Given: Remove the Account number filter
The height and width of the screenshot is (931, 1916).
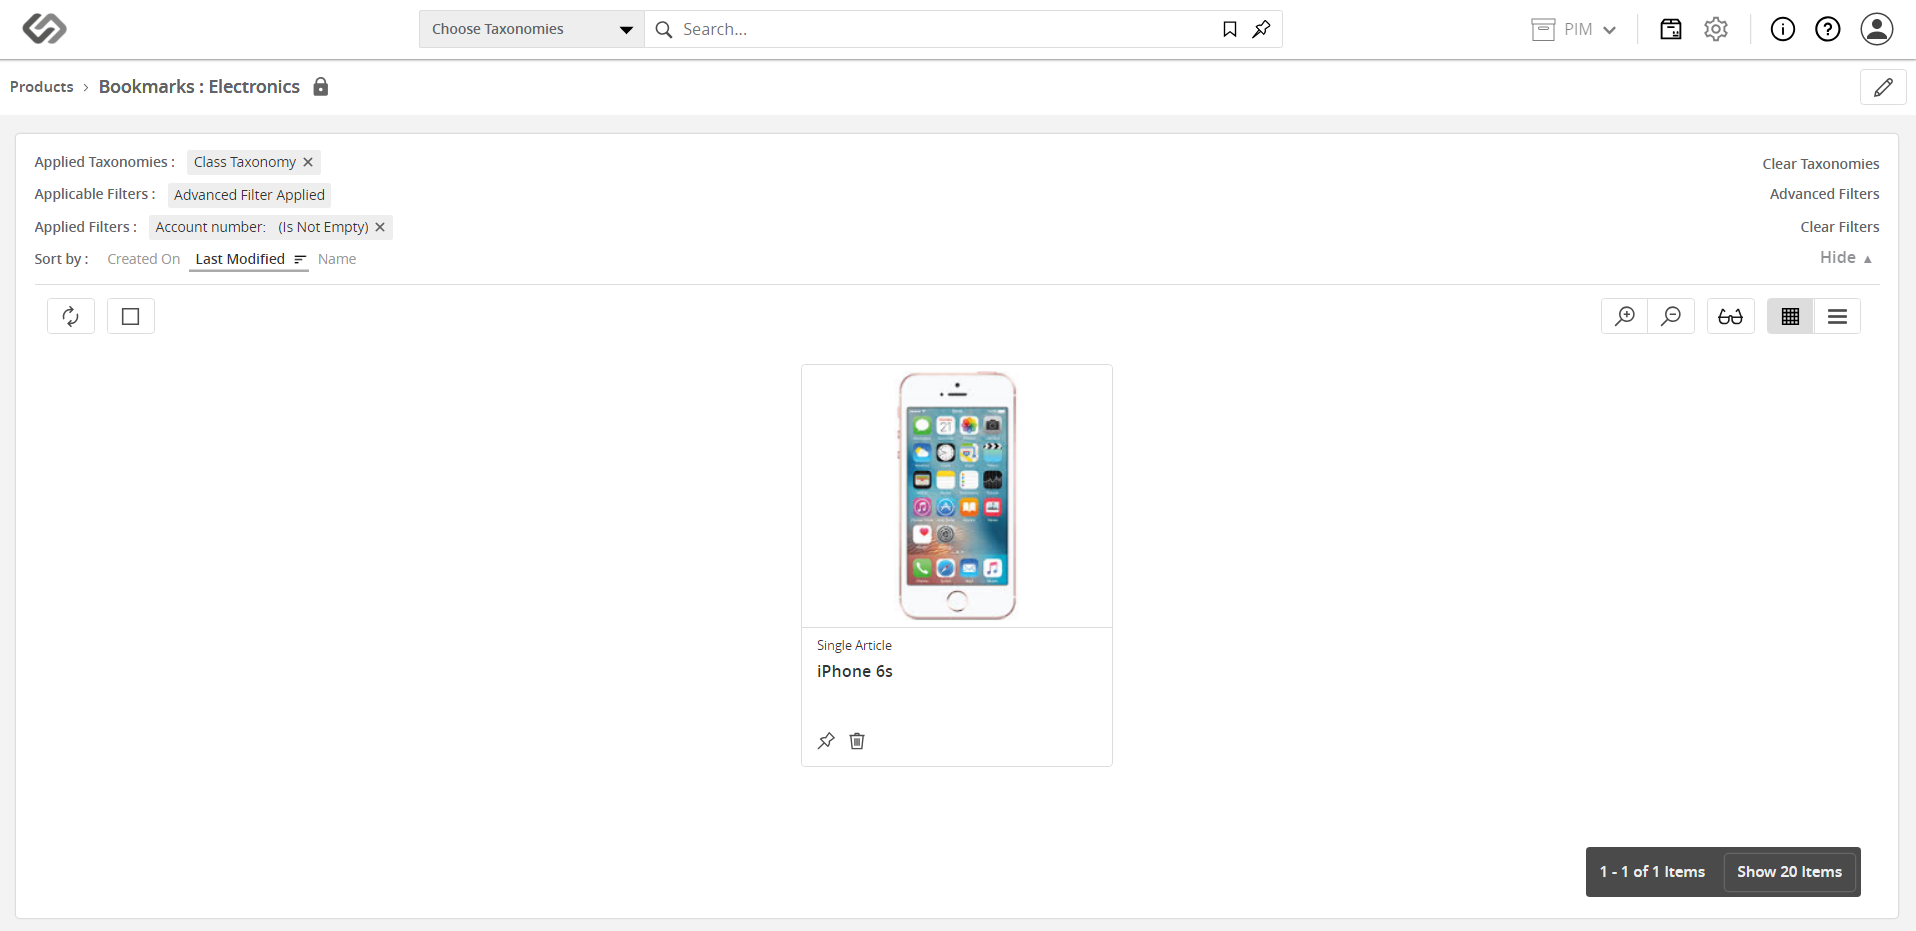Looking at the screenshot, I should tap(380, 227).
